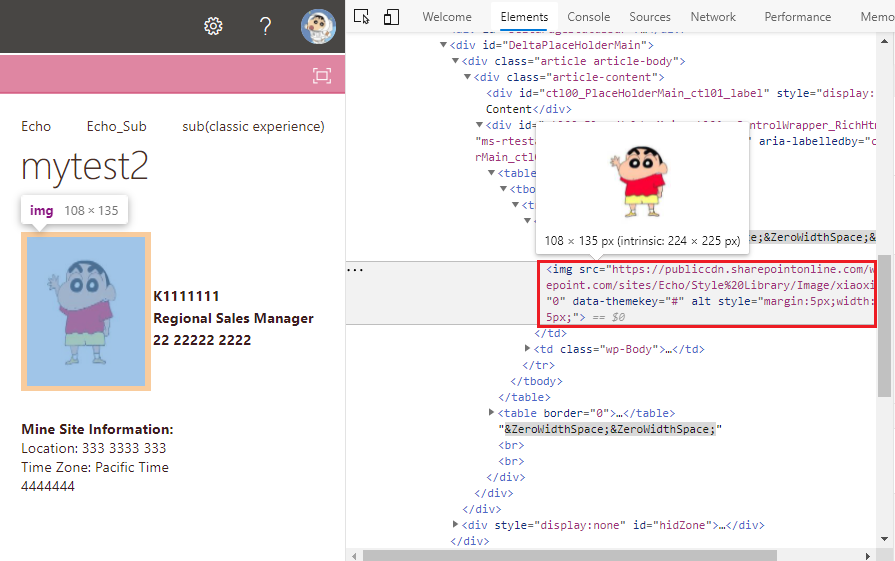Expand the table border="0" node
The width and height of the screenshot is (895, 561).
[491, 412]
